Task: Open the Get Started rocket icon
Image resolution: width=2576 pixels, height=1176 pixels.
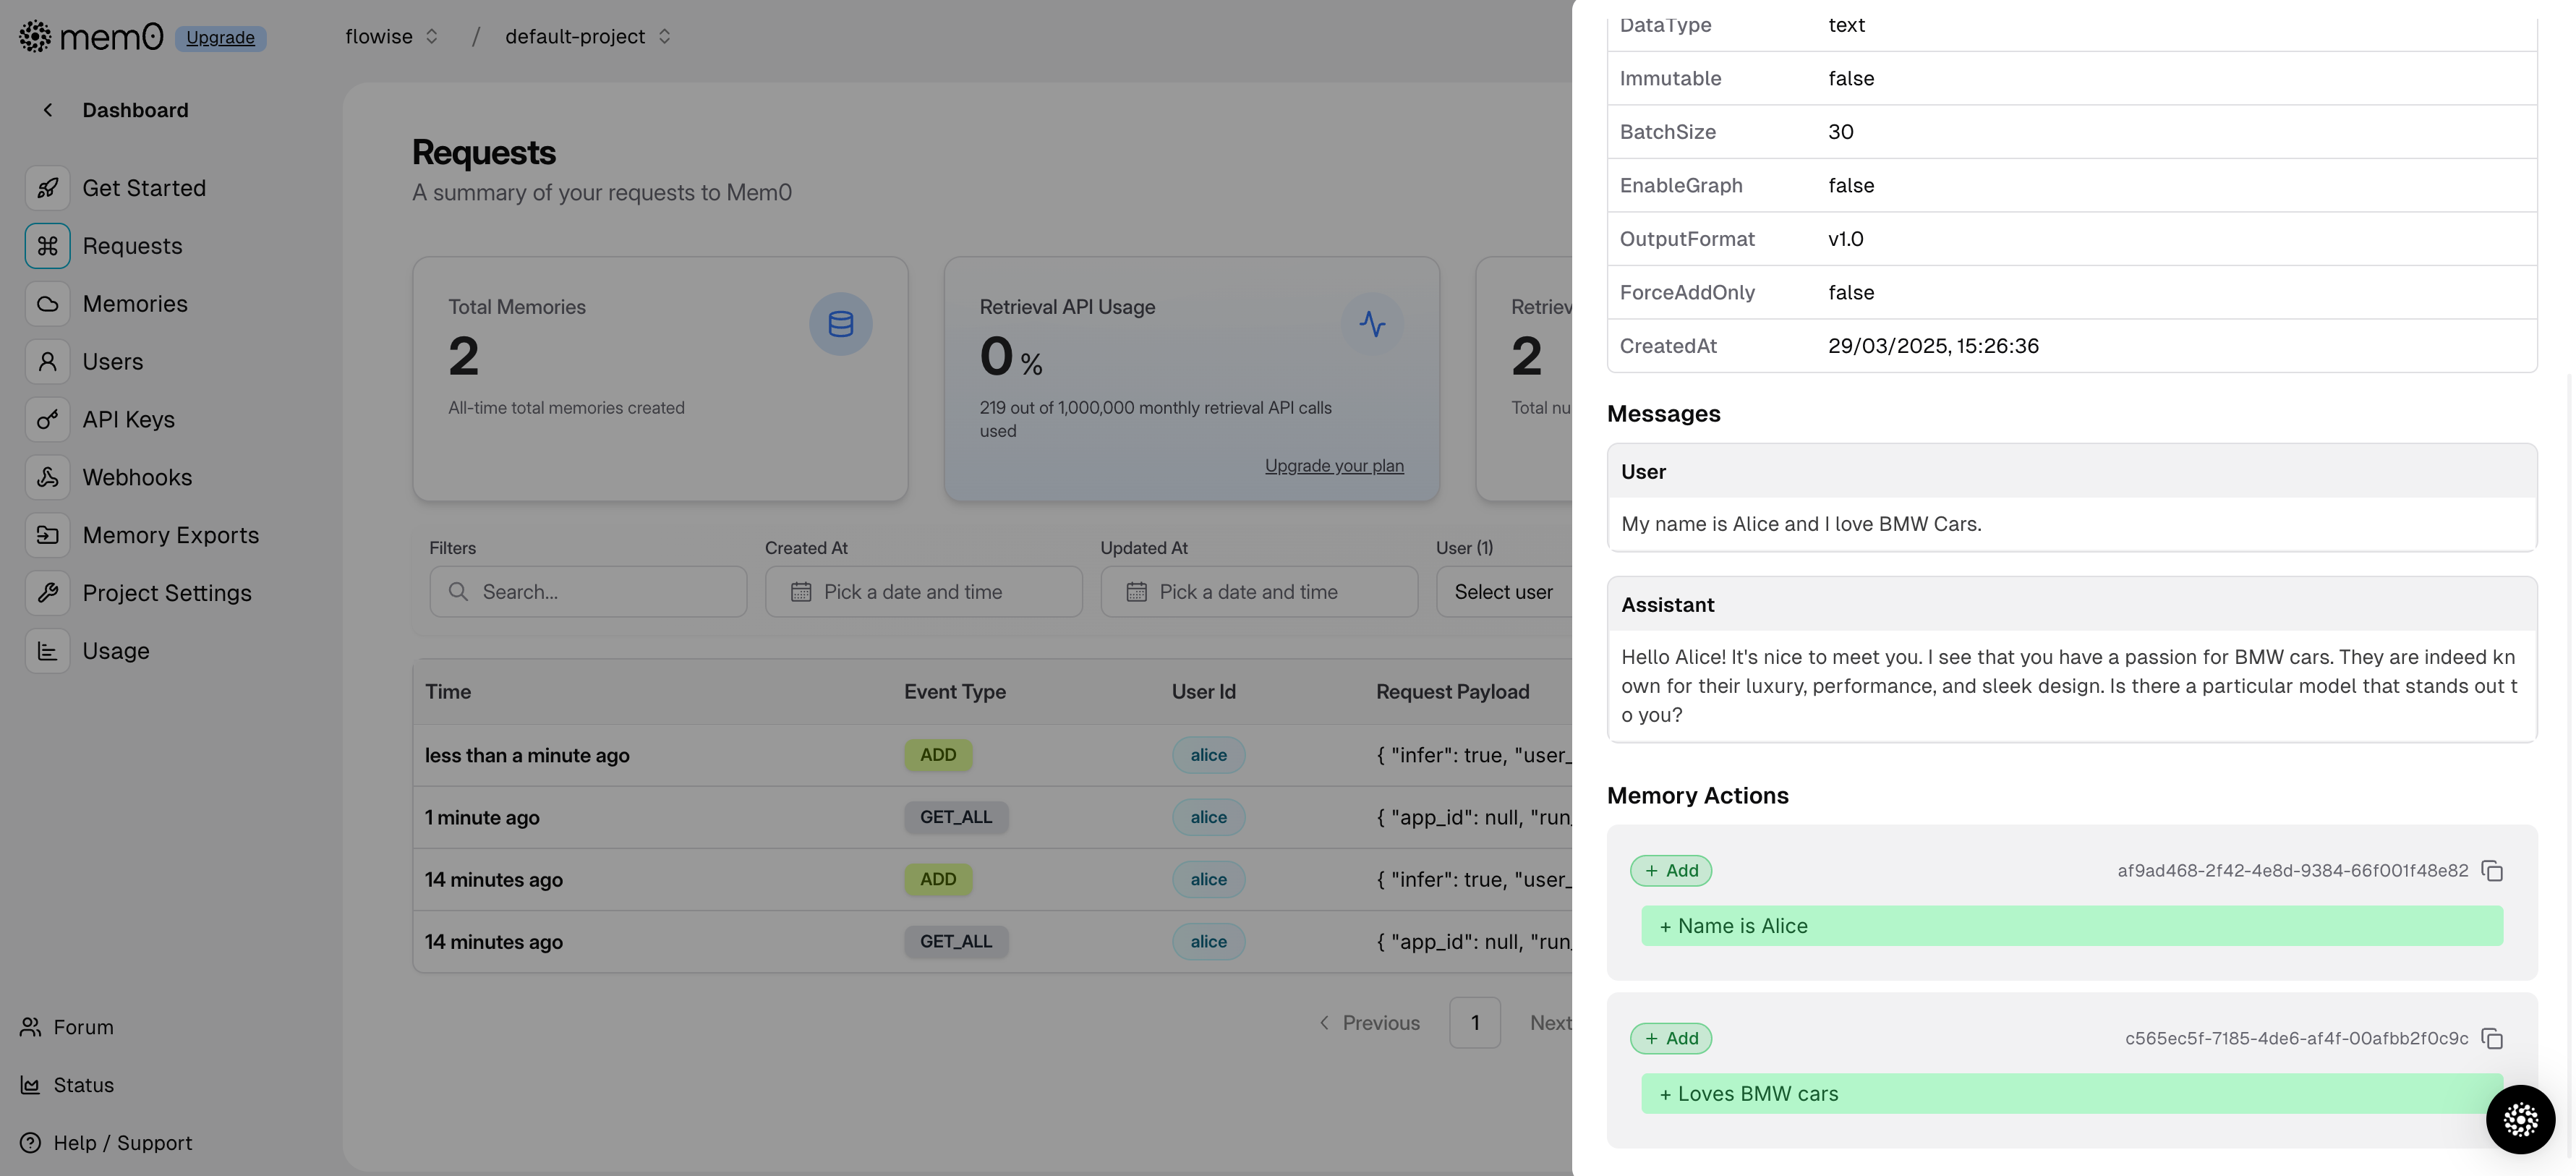Action: click(47, 188)
